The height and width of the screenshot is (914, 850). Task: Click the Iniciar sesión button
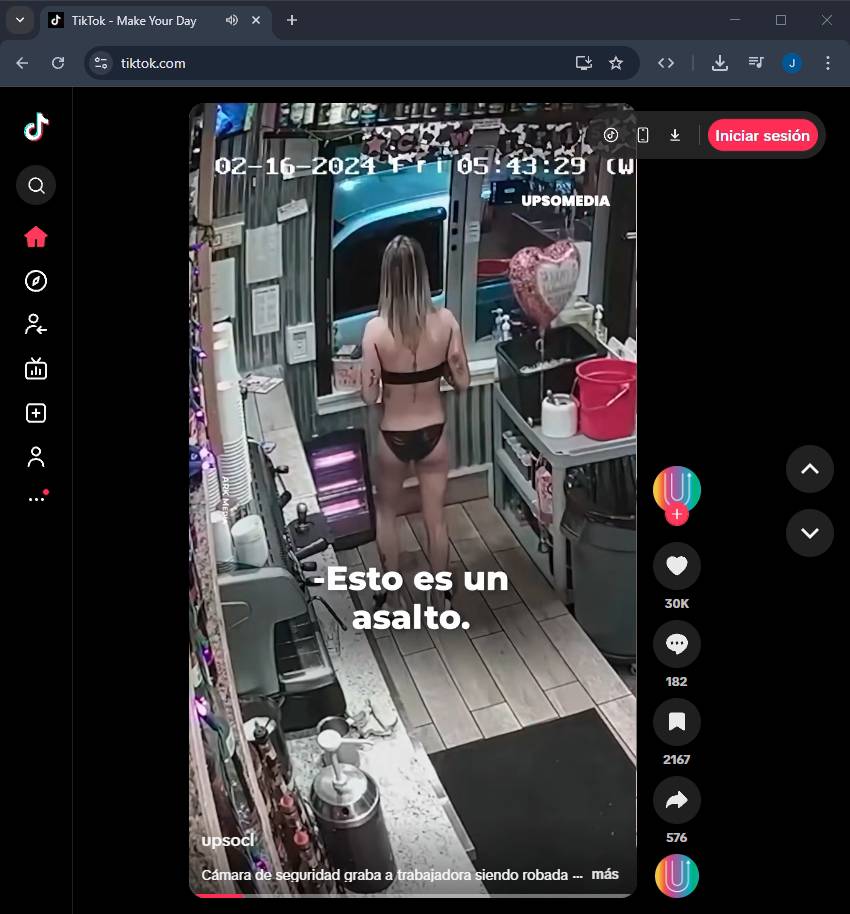[x=762, y=135]
